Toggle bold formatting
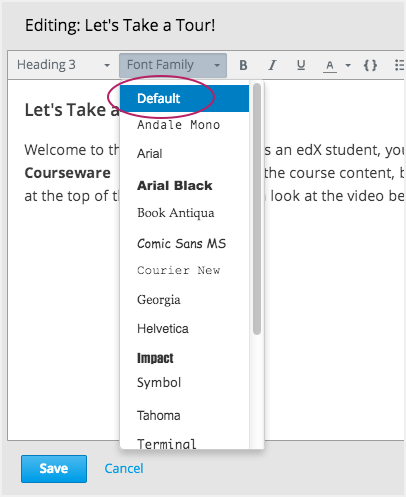This screenshot has height=497, width=406. 243,65
